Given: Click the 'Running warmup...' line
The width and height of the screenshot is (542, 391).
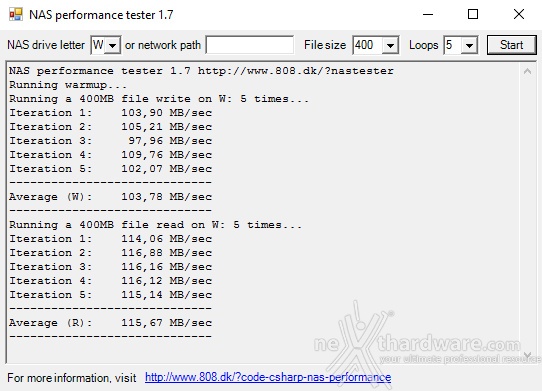Looking at the screenshot, I should pos(68,85).
